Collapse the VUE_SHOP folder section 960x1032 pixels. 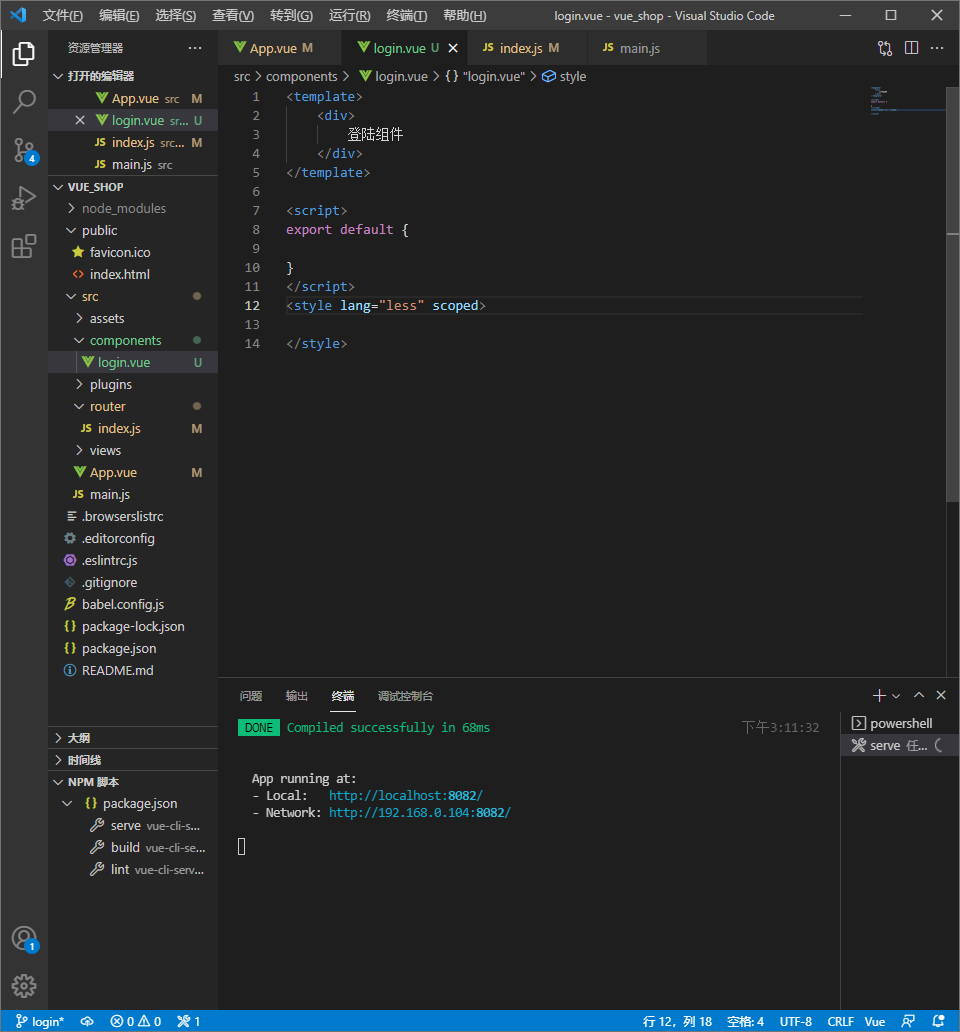pyautogui.click(x=133, y=187)
